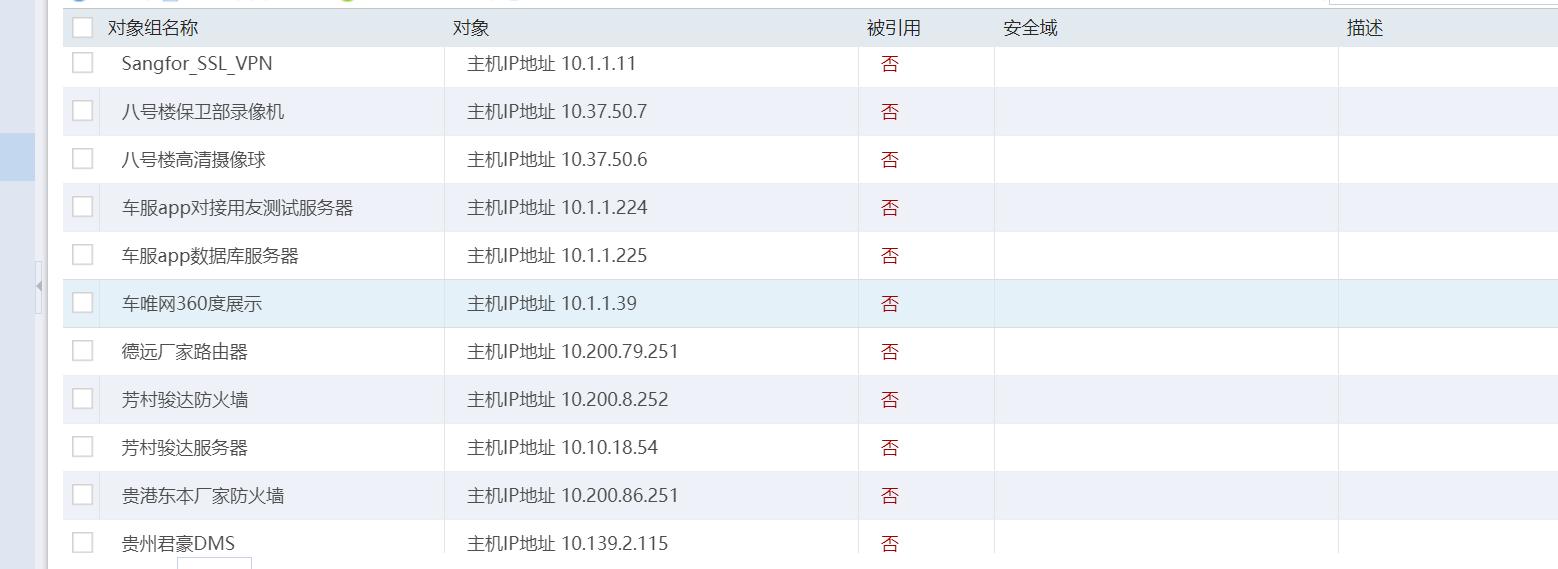The width and height of the screenshot is (1558, 569).
Task: Click the 对象 column header
Action: (471, 29)
